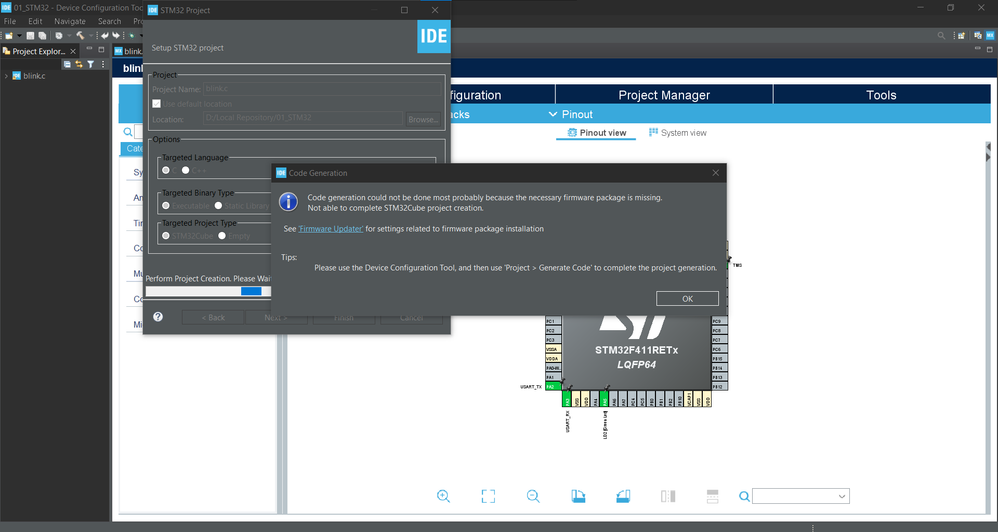Click the back navigation arrow icon

pos(105,36)
